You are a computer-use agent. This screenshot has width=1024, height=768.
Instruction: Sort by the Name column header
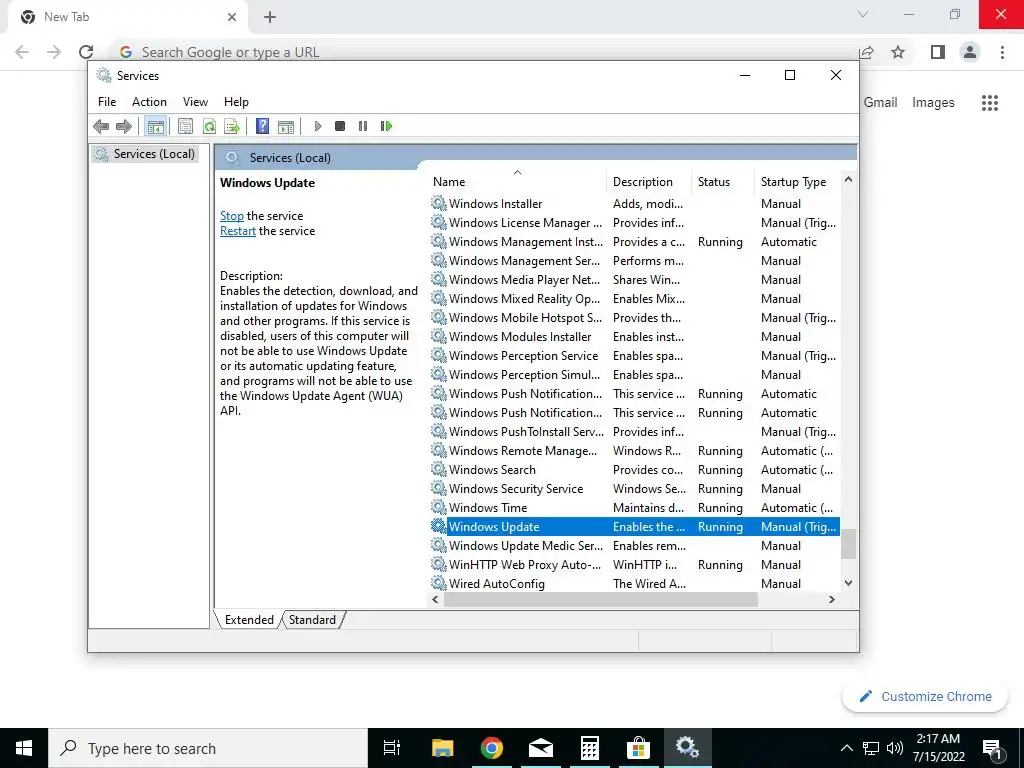point(517,182)
